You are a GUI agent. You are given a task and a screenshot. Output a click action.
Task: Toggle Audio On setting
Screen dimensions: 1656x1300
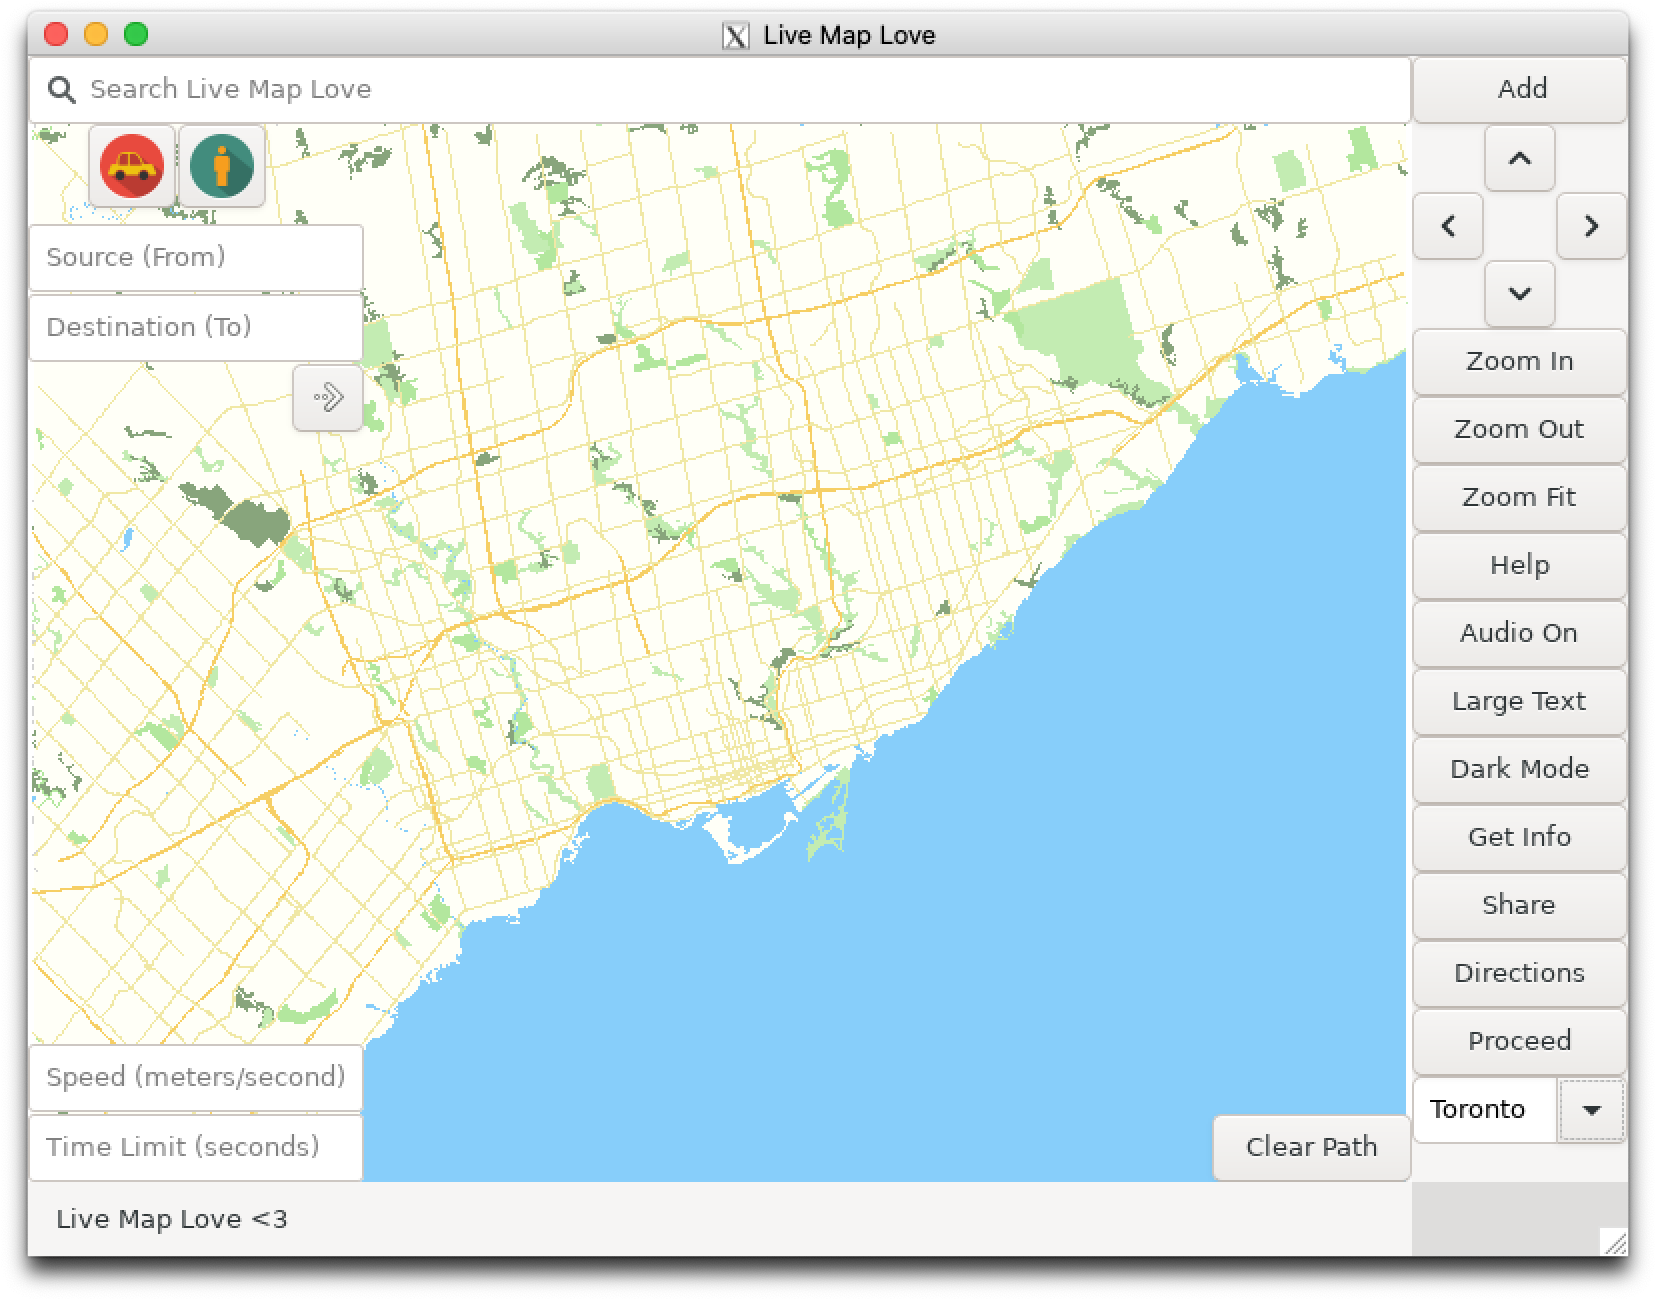click(1518, 633)
